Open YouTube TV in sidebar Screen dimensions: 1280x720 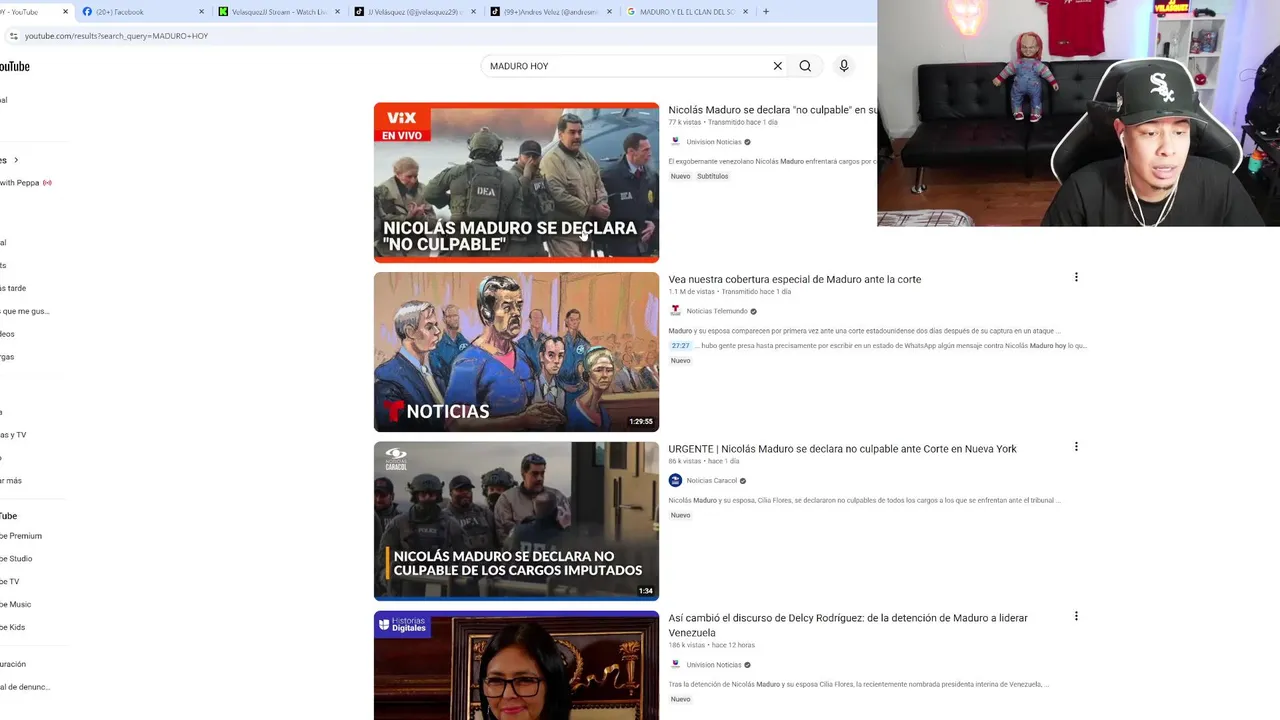pos(10,582)
